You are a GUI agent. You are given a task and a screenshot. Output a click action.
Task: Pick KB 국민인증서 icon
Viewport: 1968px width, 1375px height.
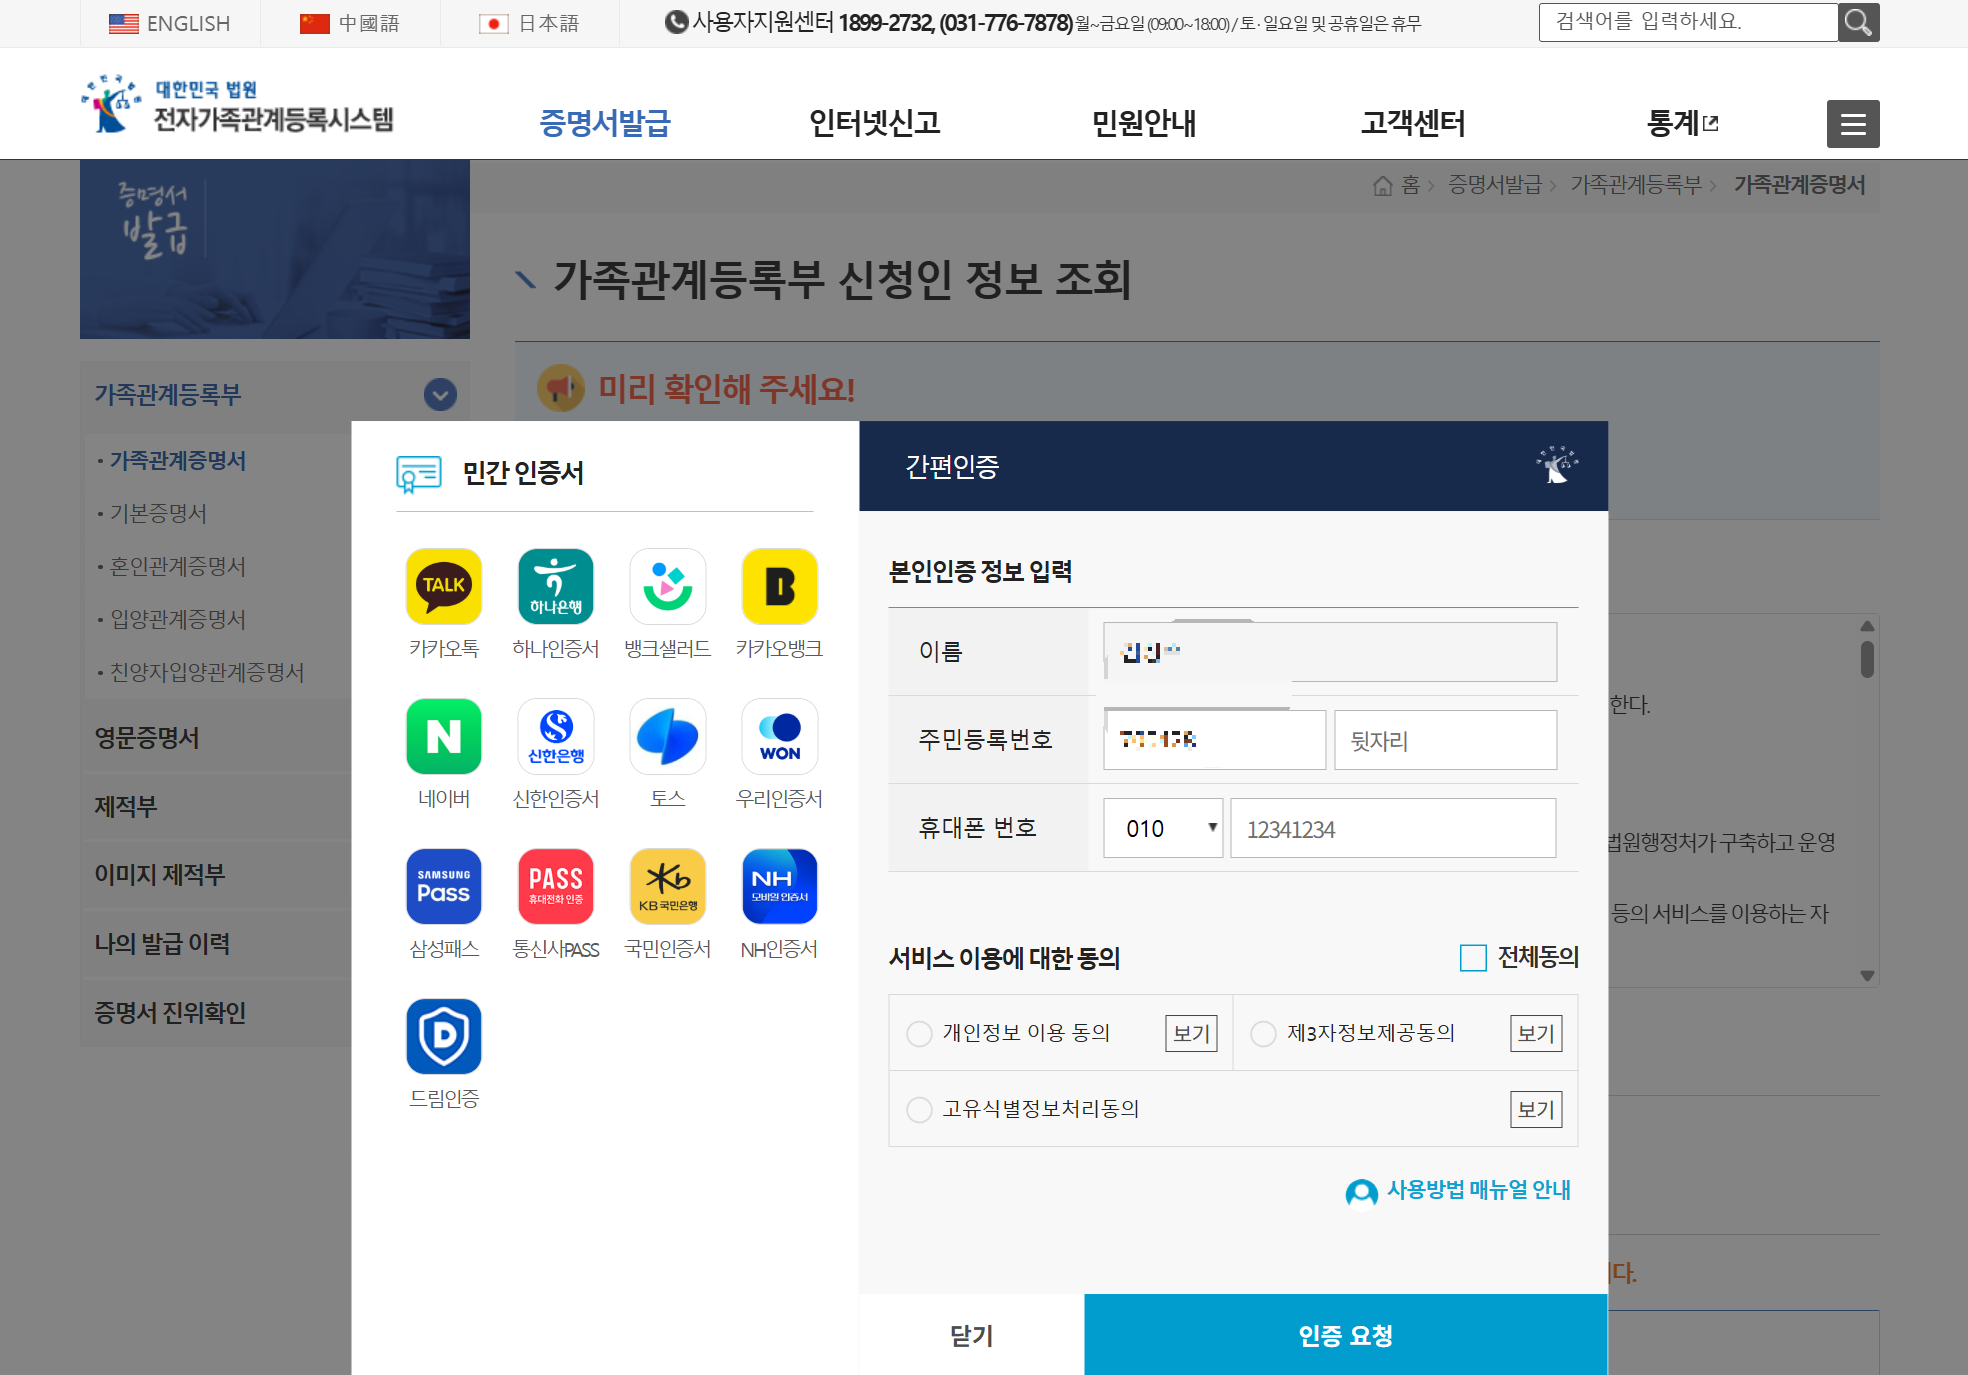coord(667,886)
